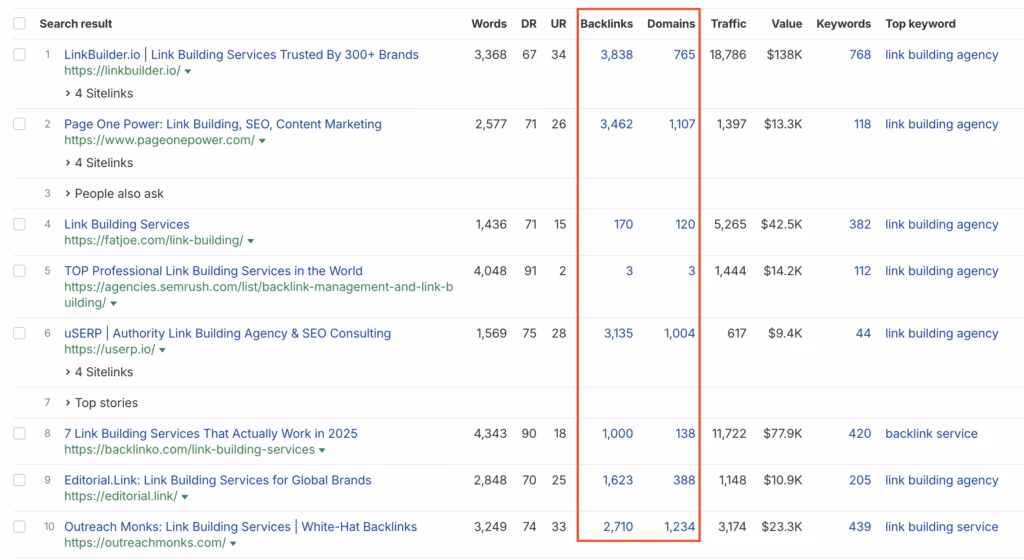Tick the select-all checkbox beside Search result header
1024x560 pixels.
click(20, 23)
